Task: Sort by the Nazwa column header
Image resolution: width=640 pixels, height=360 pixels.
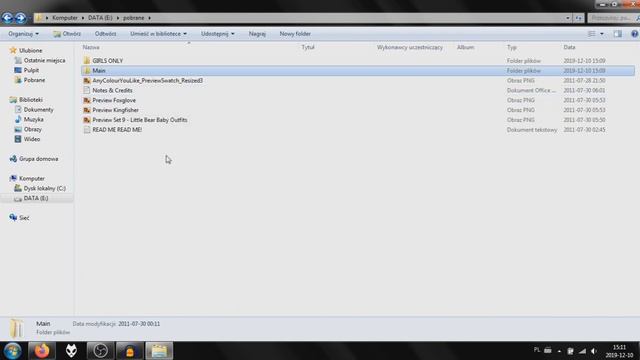Action: click(91, 47)
